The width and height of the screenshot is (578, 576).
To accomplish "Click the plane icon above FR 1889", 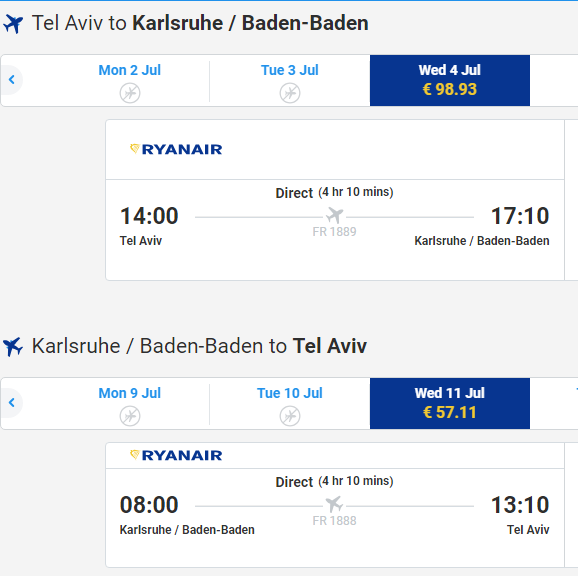I will [x=334, y=215].
